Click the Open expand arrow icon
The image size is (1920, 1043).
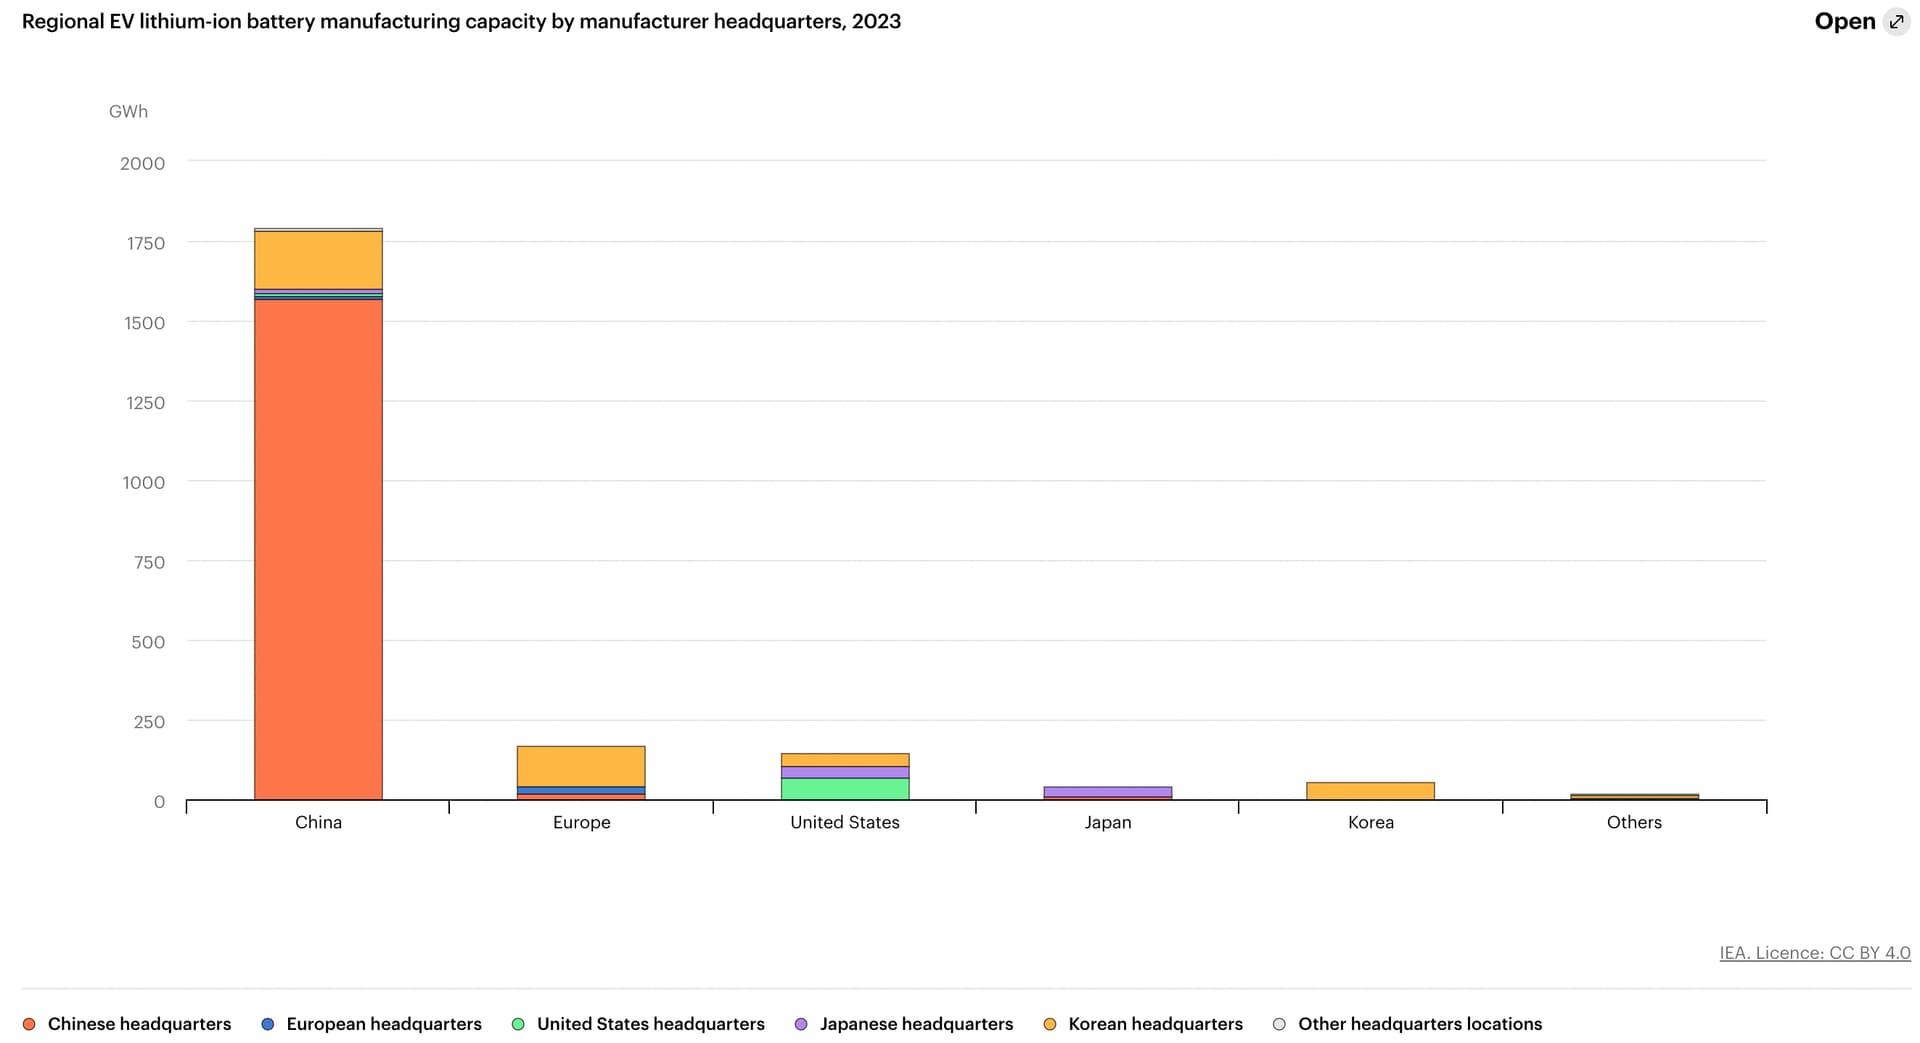click(x=1896, y=22)
